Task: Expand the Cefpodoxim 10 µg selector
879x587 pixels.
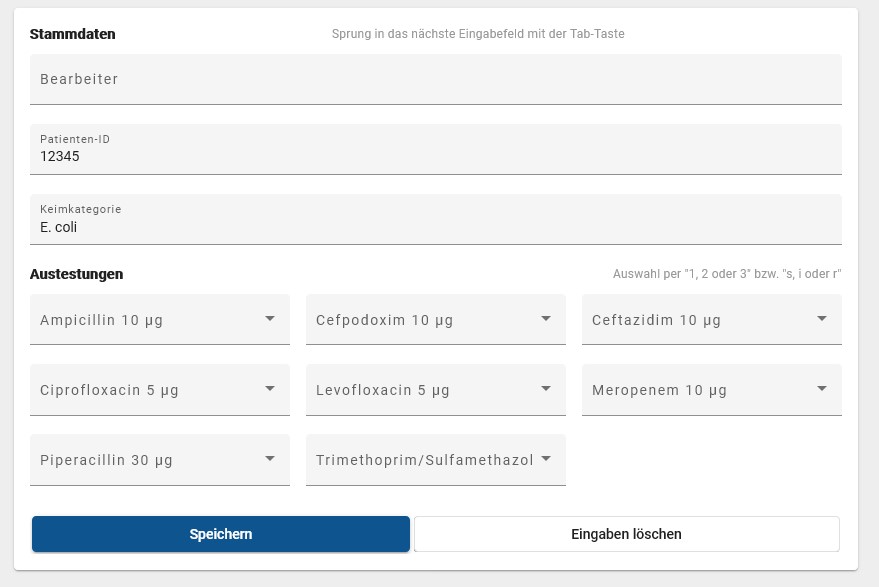Action: point(436,320)
